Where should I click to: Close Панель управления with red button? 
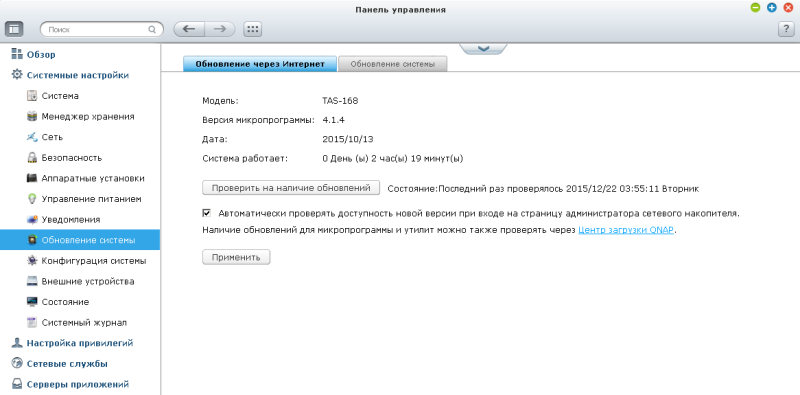(788, 8)
